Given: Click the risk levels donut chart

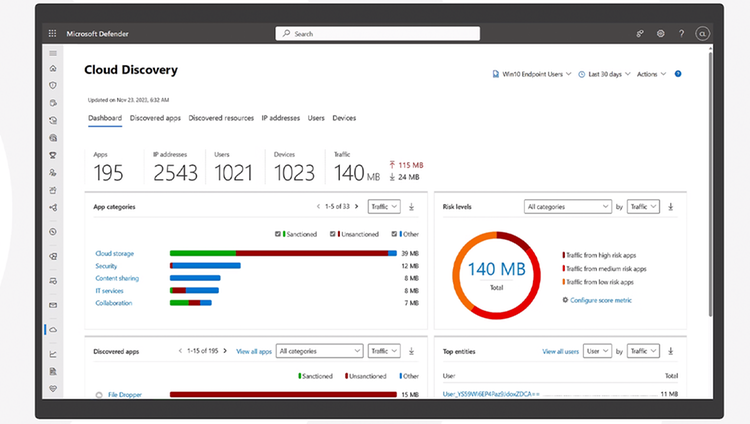Looking at the screenshot, I should (x=496, y=275).
